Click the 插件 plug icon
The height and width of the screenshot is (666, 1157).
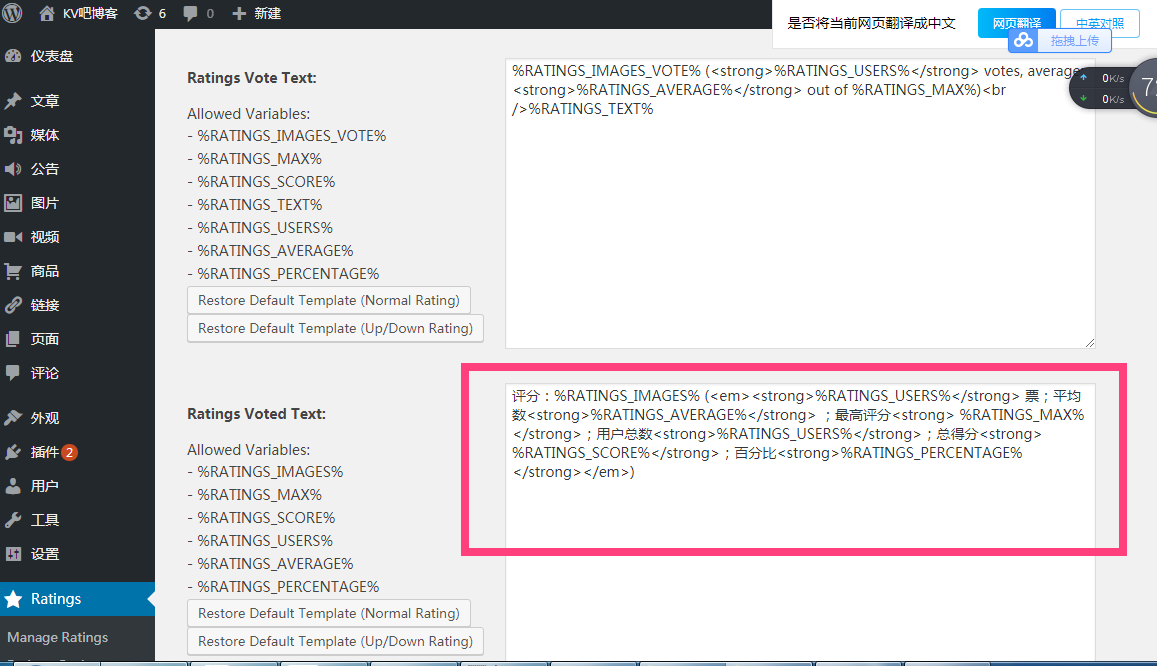pos(13,452)
